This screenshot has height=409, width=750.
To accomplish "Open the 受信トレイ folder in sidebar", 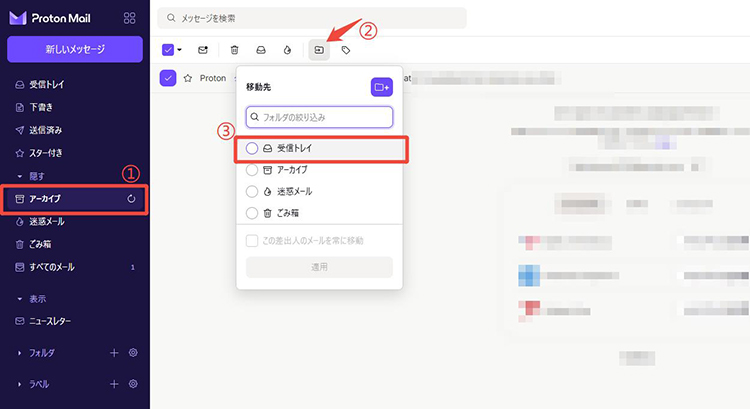I will pos(75,85).
